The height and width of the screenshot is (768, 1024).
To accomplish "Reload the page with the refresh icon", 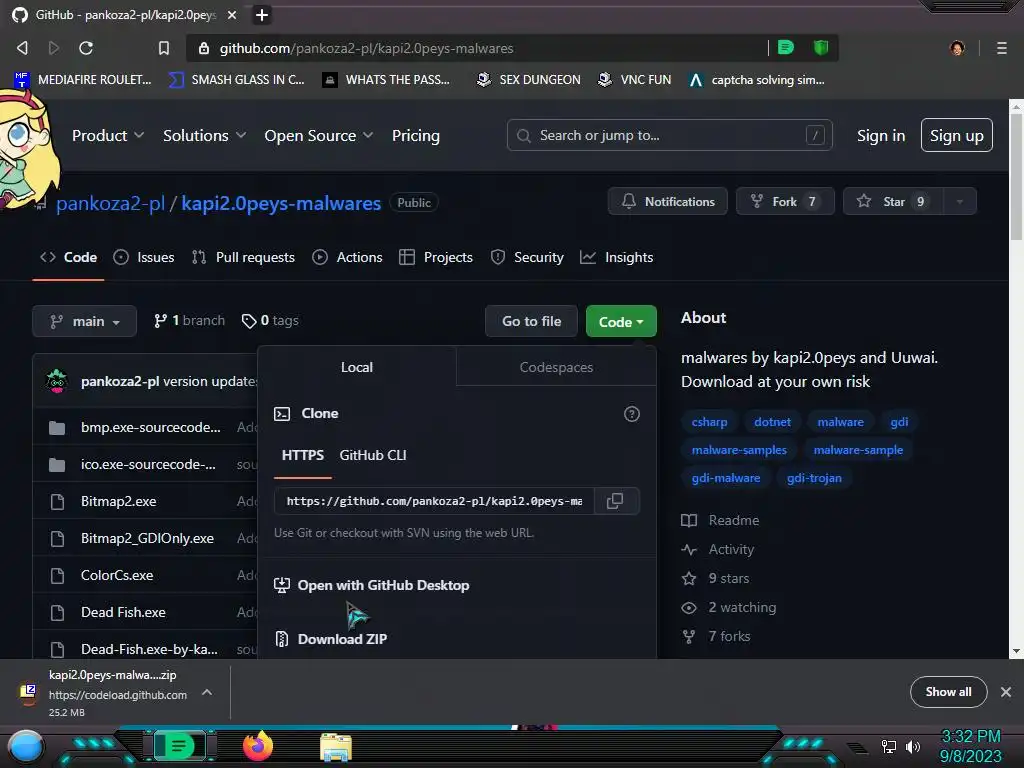I will (86, 48).
